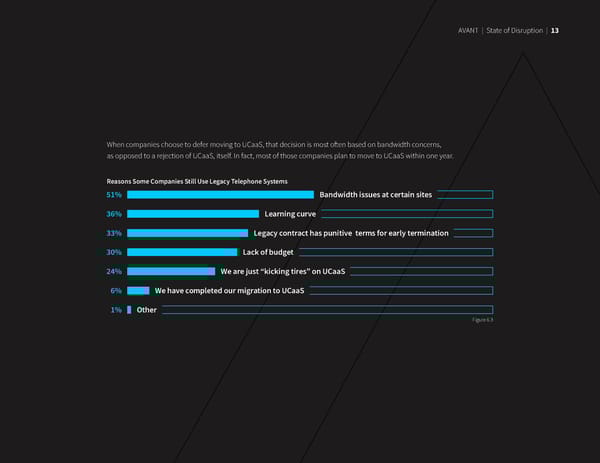Select the 6% percentage label
The width and height of the screenshot is (600, 463).
(x=116, y=290)
